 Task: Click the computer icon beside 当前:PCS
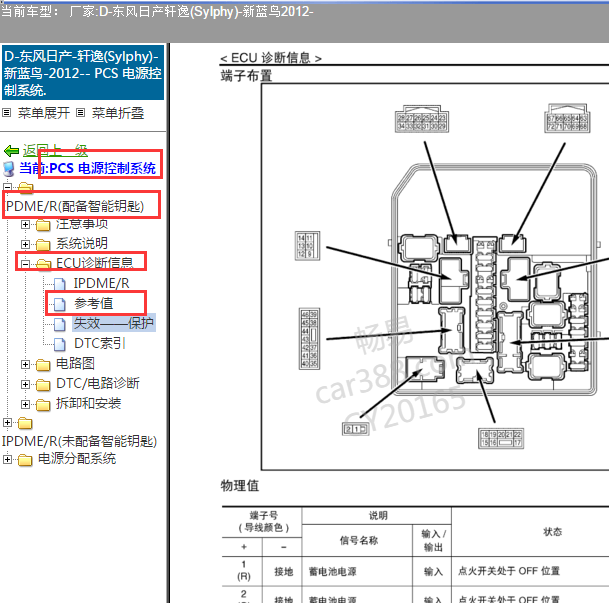pyautogui.click(x=9, y=169)
